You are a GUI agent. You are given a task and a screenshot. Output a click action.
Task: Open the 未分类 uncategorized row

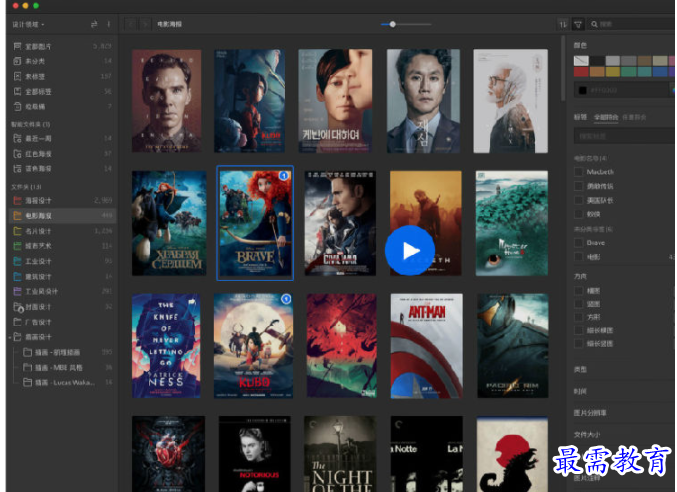(62, 61)
